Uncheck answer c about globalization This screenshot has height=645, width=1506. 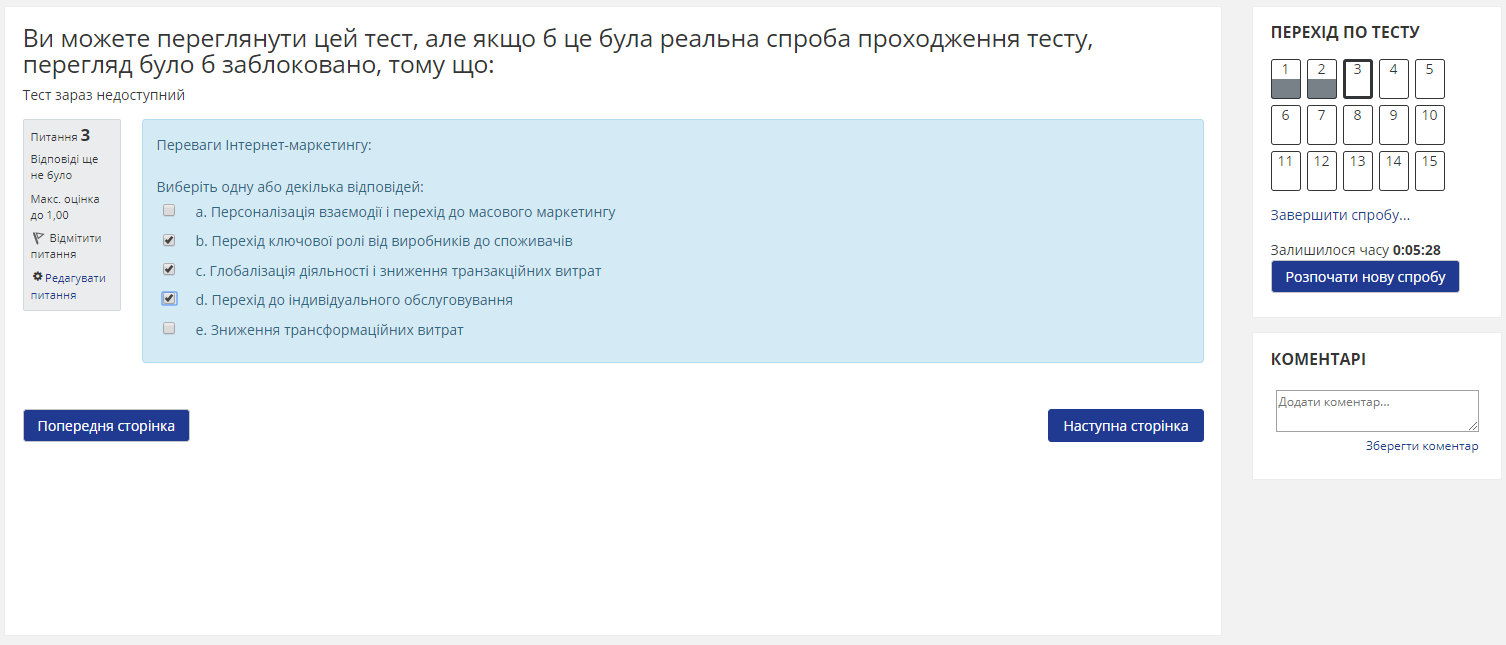(x=169, y=269)
